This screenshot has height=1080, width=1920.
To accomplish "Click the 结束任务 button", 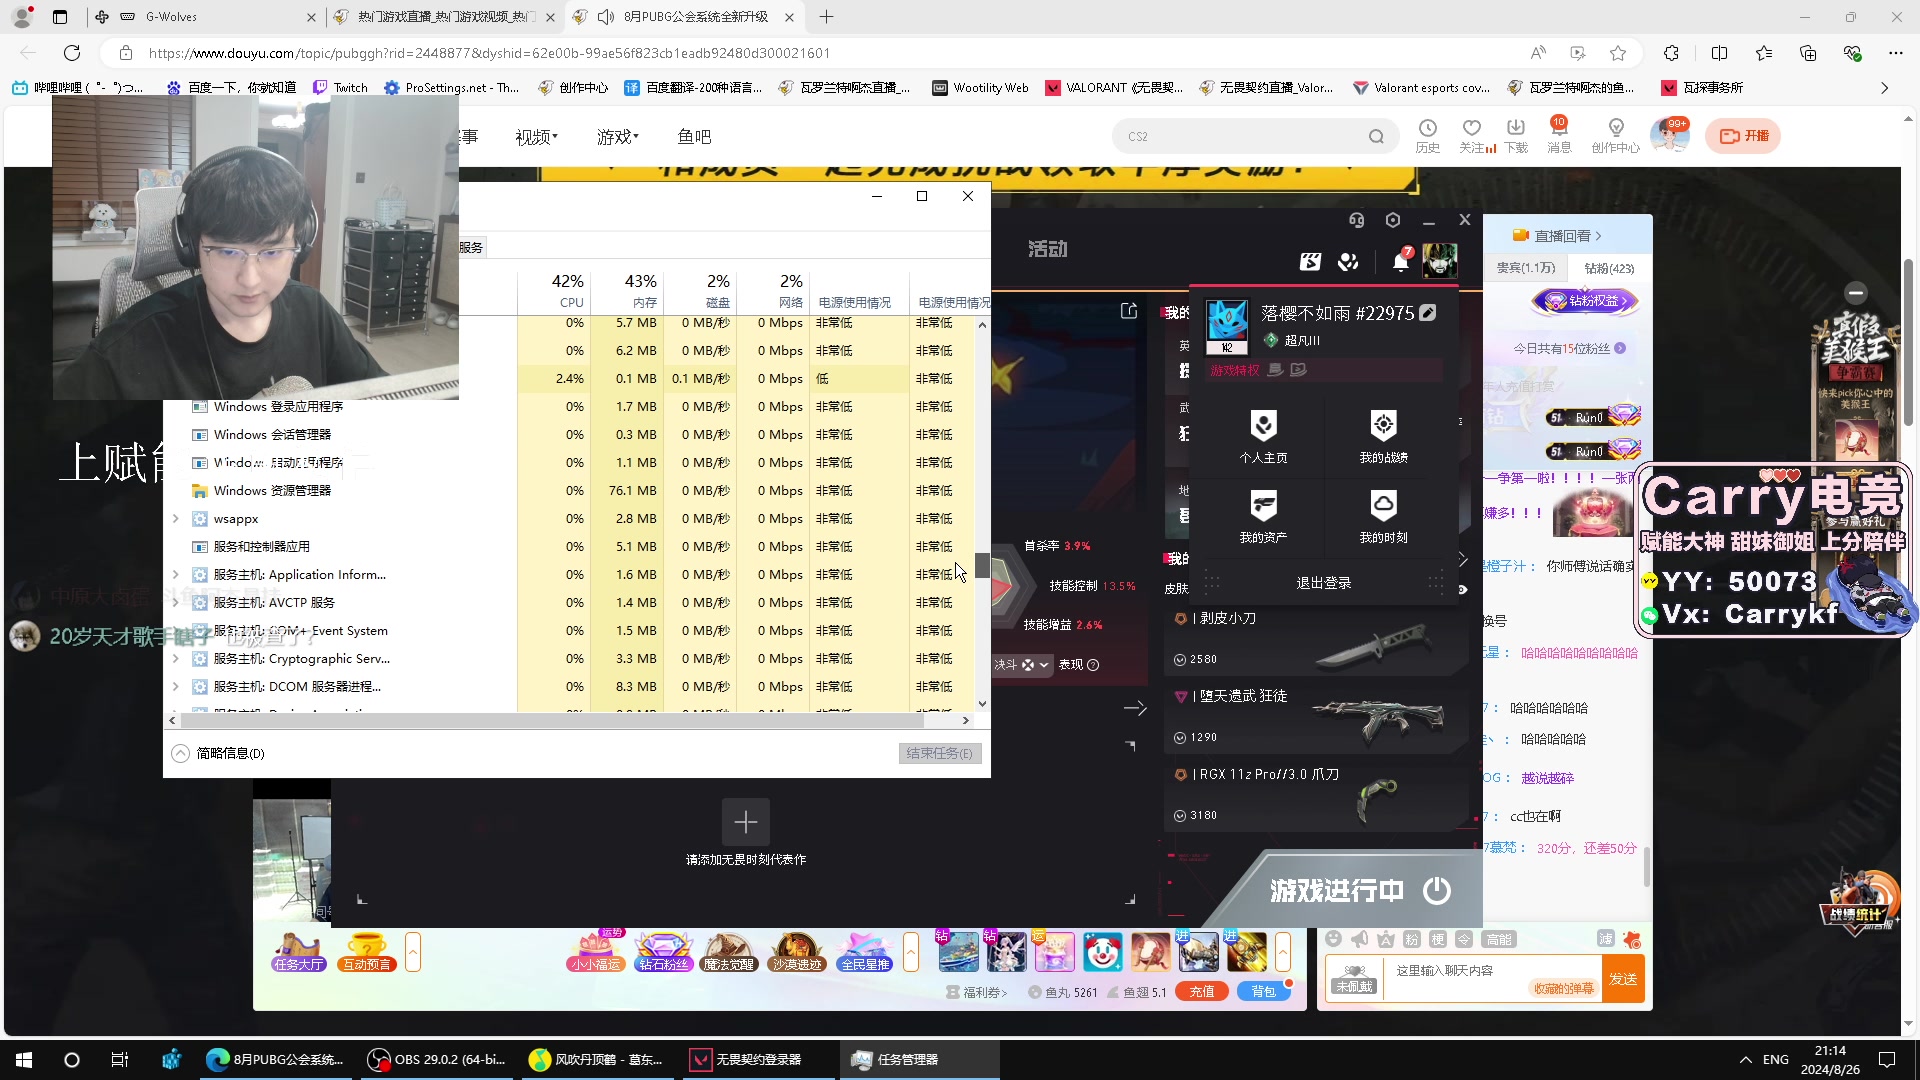I will click(x=939, y=753).
